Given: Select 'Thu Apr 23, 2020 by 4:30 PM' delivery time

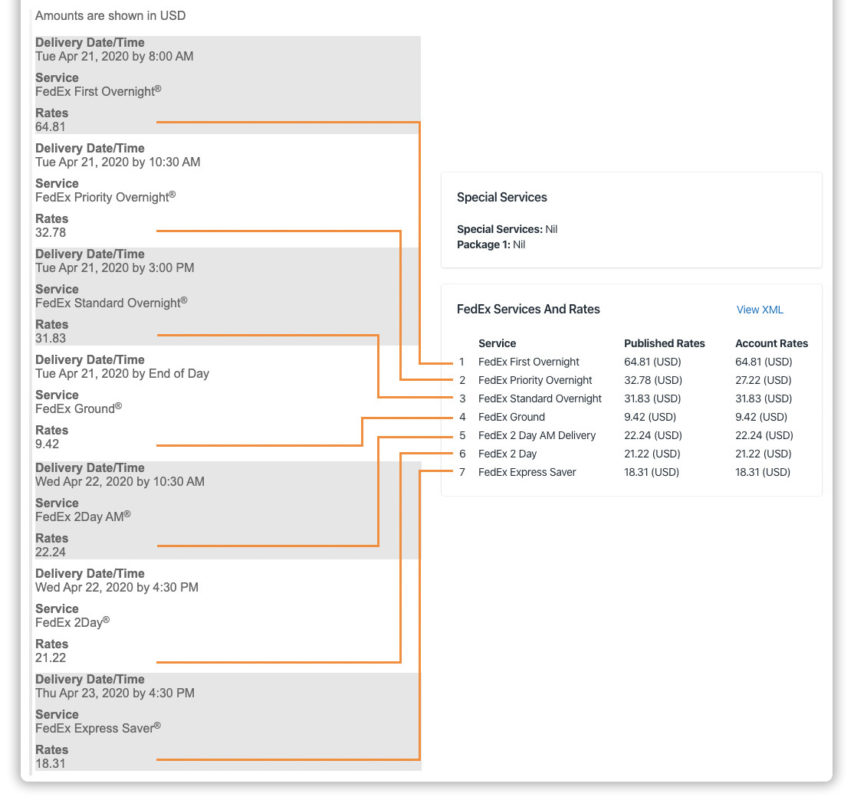Looking at the screenshot, I should 115,693.
